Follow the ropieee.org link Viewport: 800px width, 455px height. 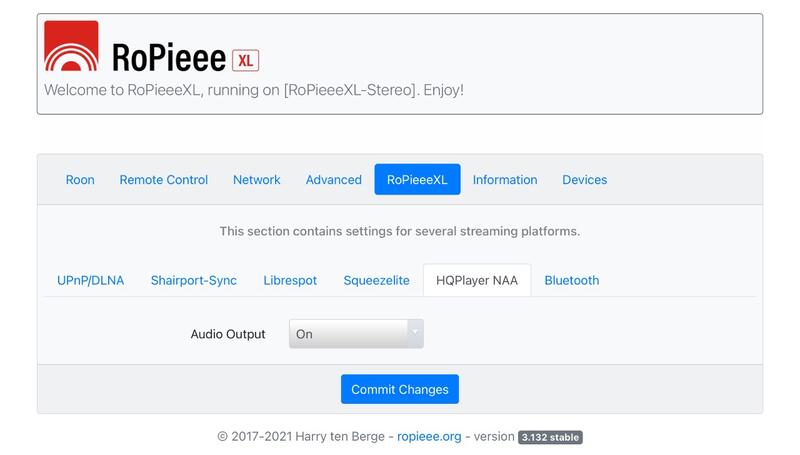pos(431,437)
